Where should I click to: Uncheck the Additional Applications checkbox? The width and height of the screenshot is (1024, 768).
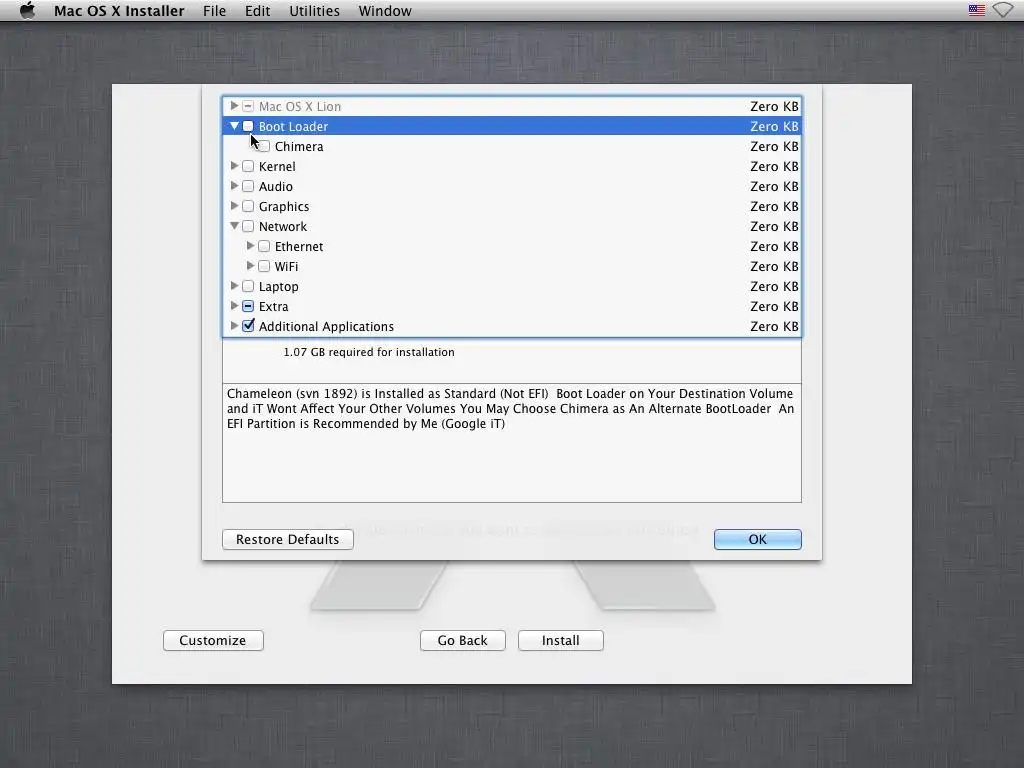pyautogui.click(x=248, y=326)
